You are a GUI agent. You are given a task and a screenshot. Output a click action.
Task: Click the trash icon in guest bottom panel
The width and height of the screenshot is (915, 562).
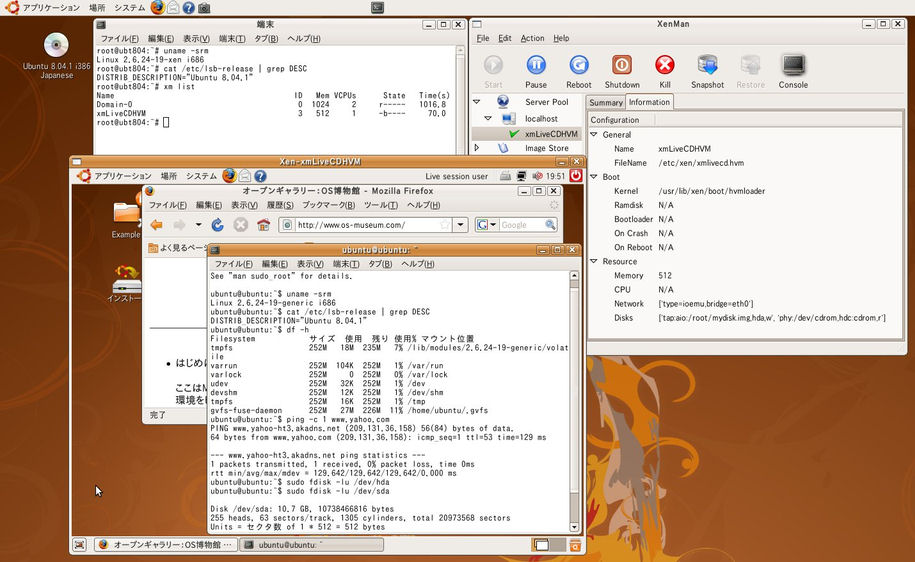575,545
